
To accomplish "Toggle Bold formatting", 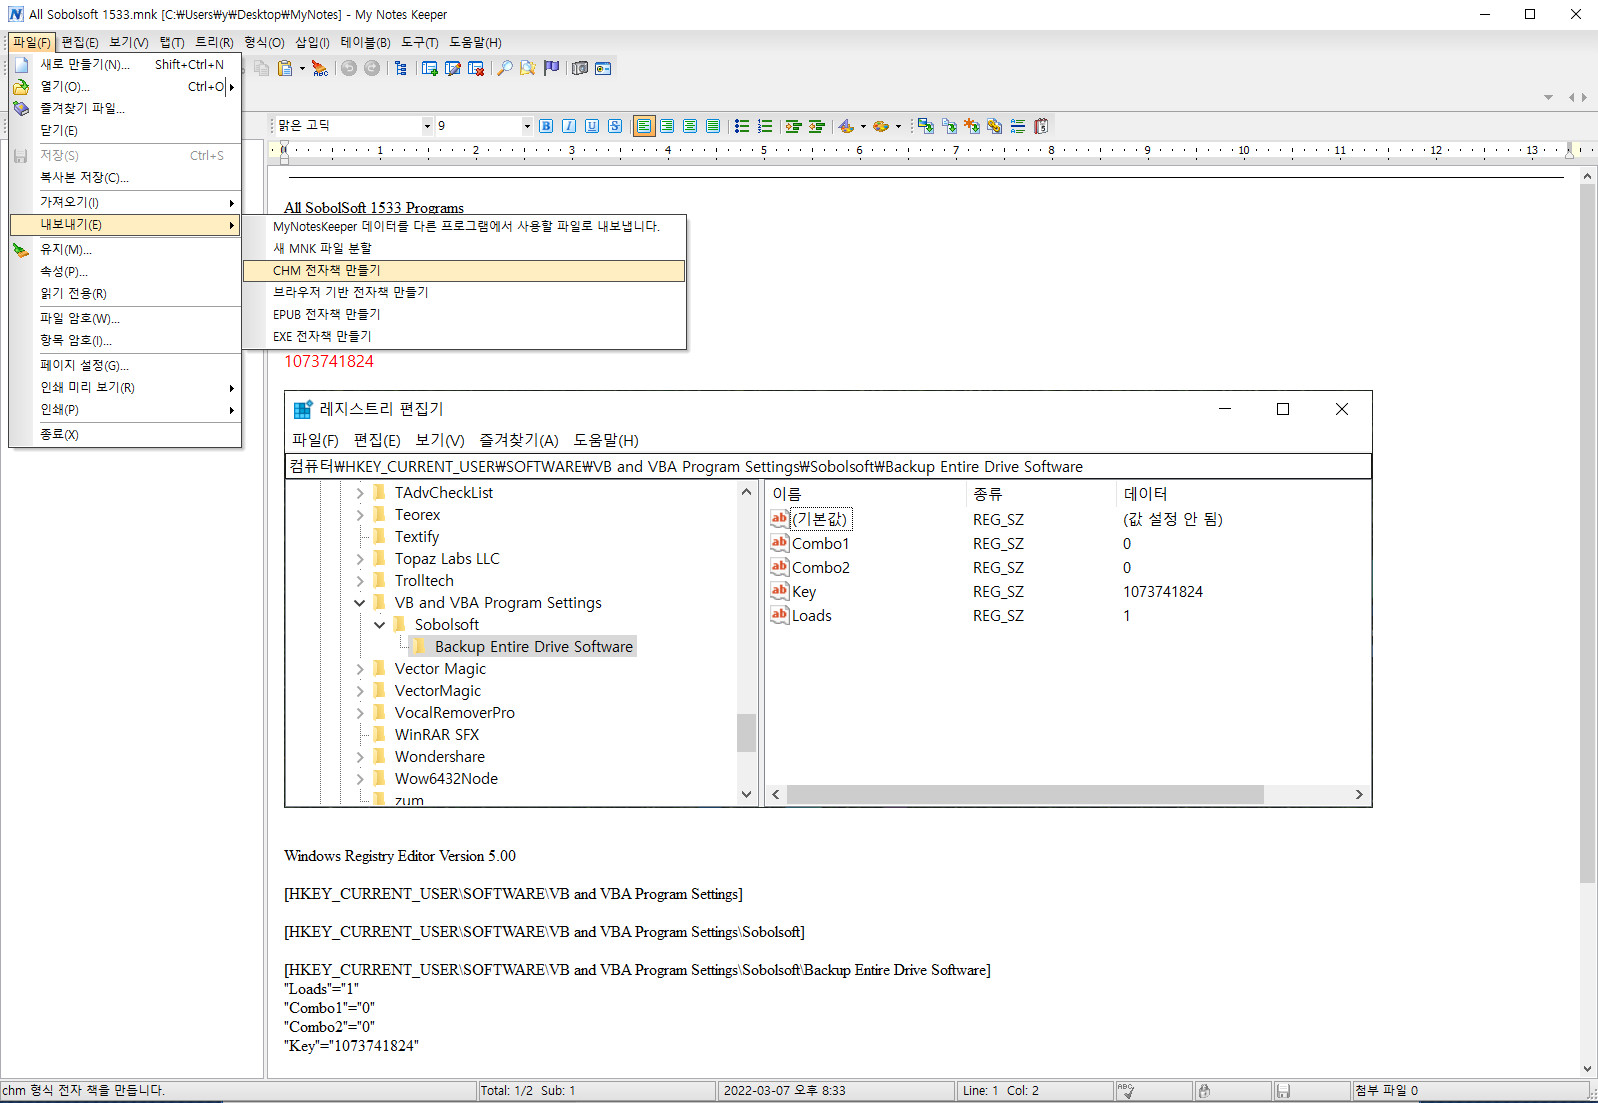I will [x=546, y=126].
